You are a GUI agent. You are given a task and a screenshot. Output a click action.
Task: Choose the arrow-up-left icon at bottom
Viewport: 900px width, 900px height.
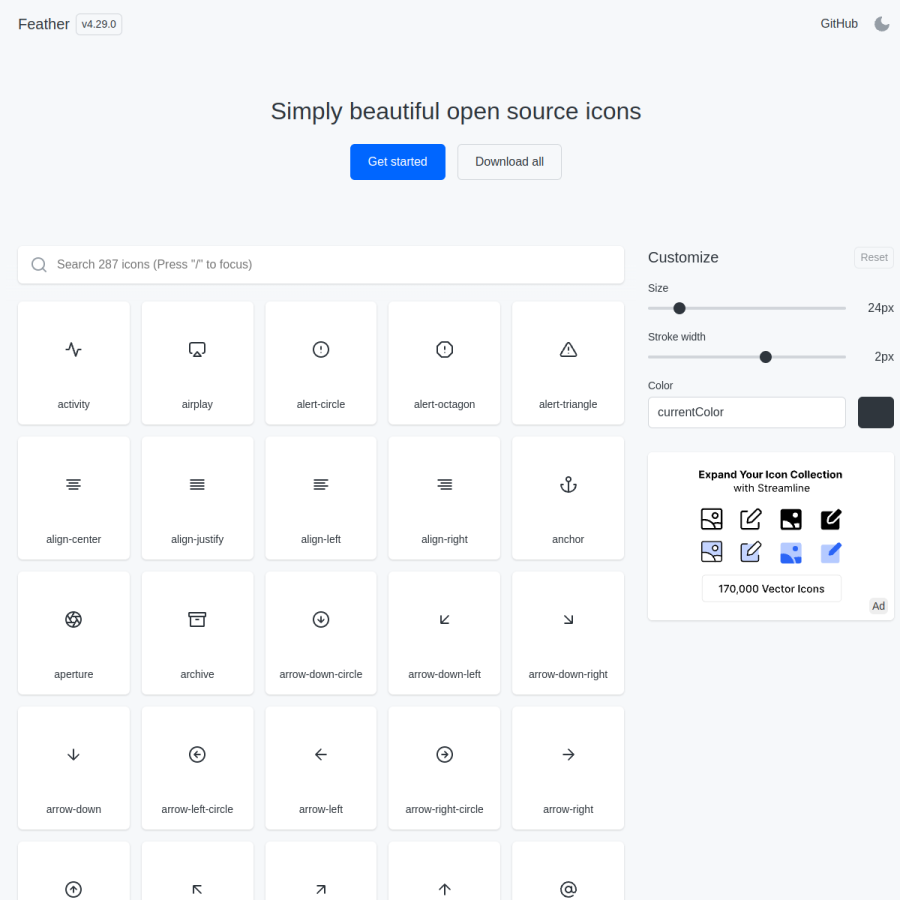pos(197,871)
